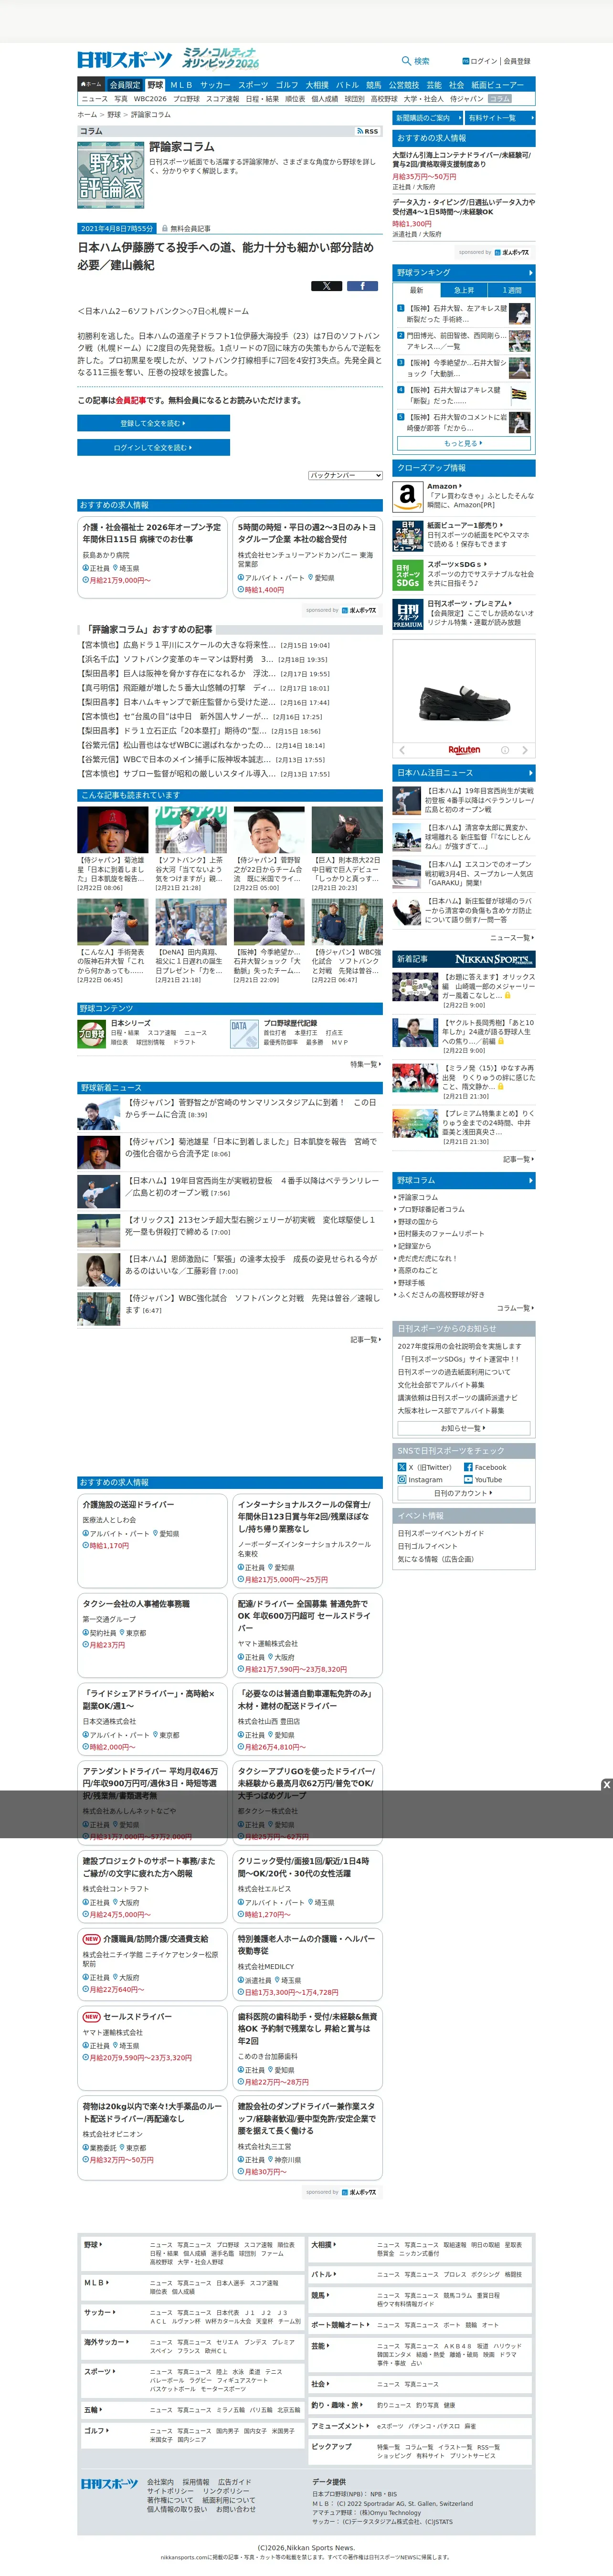The width and height of the screenshot is (613, 2576).
Task: Click コラム一覧 link
Action: pyautogui.click(x=515, y=1308)
